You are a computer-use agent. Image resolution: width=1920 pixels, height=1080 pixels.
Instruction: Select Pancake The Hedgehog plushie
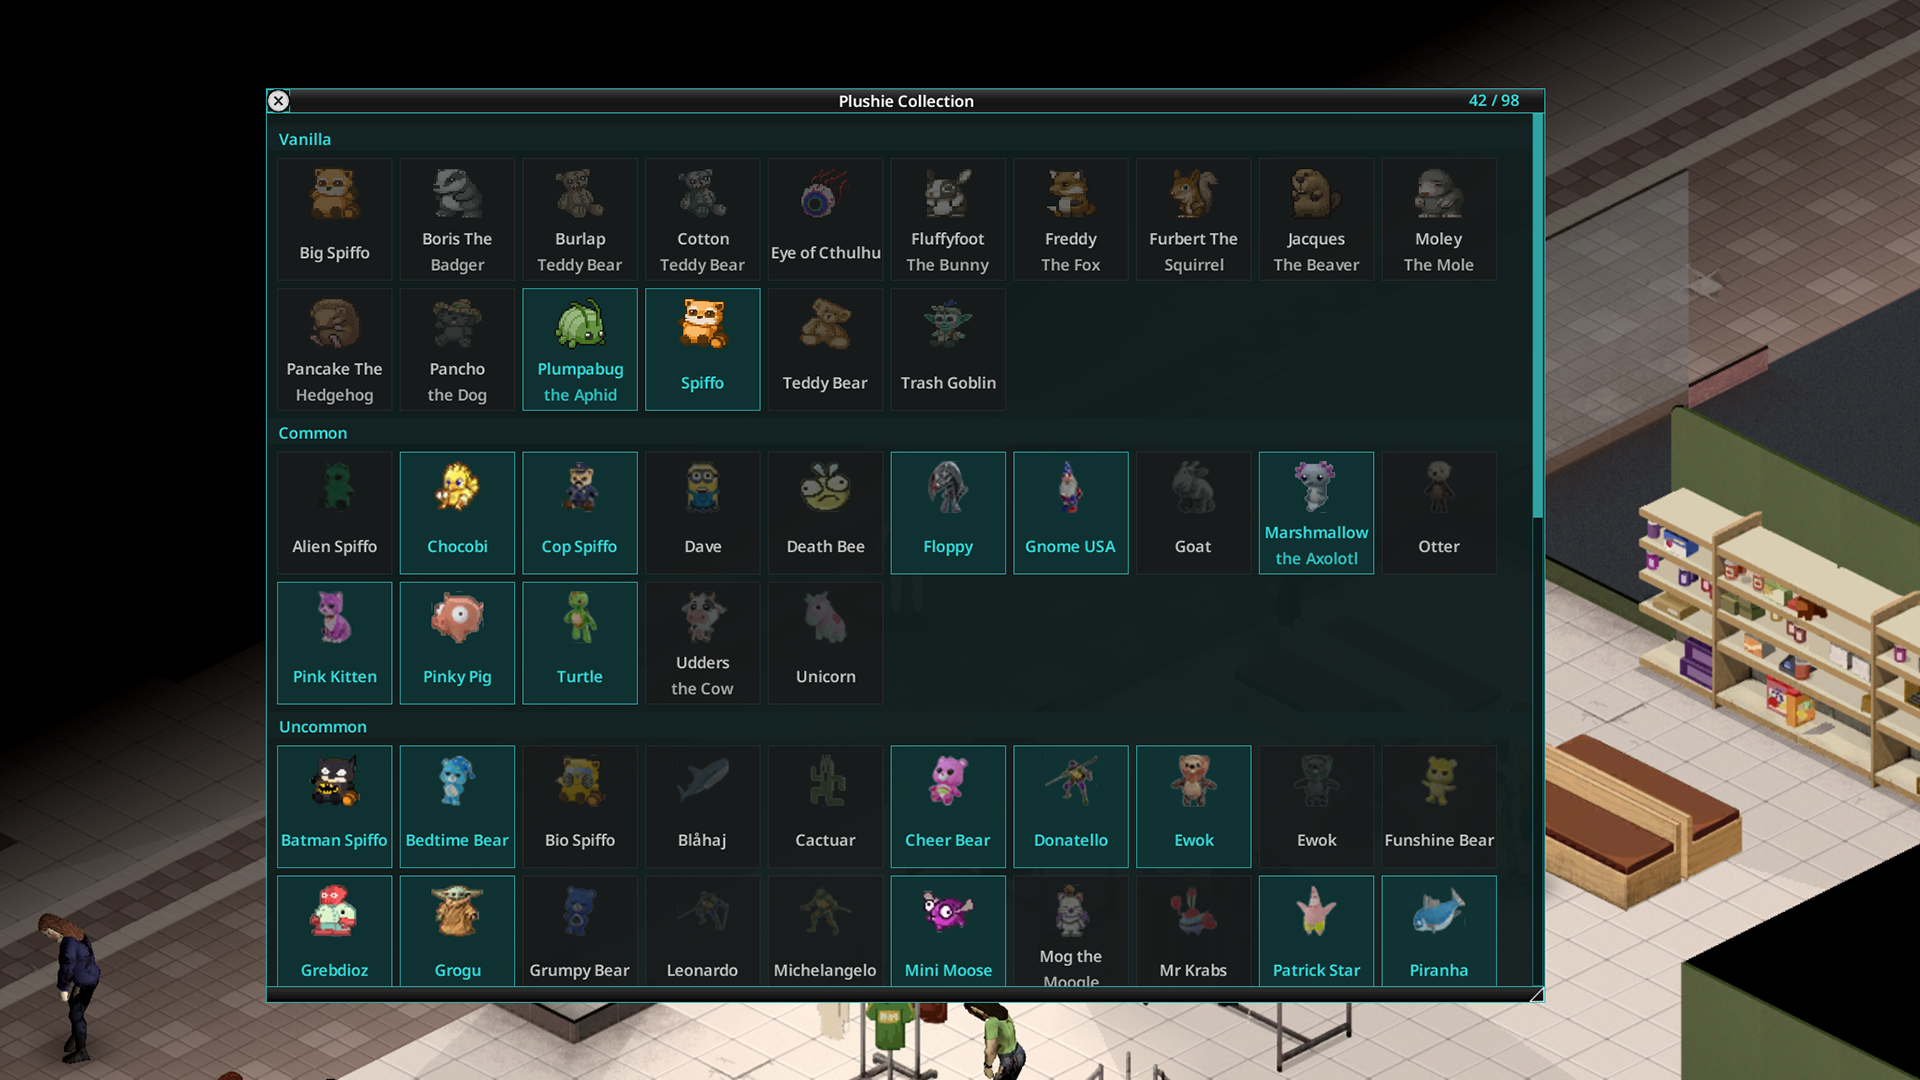pyautogui.click(x=334, y=349)
